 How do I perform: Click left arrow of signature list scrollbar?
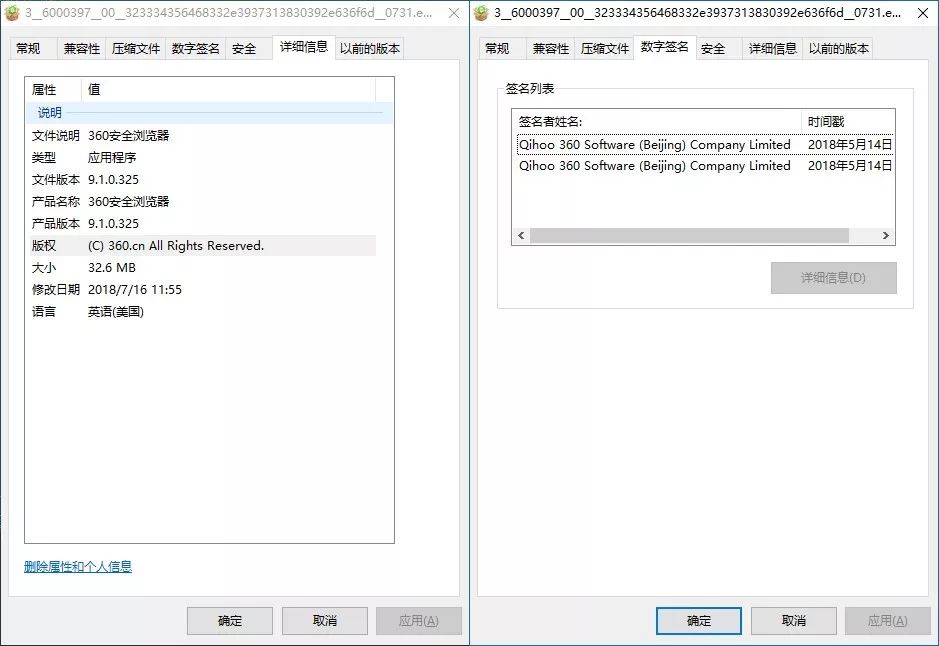coord(521,236)
